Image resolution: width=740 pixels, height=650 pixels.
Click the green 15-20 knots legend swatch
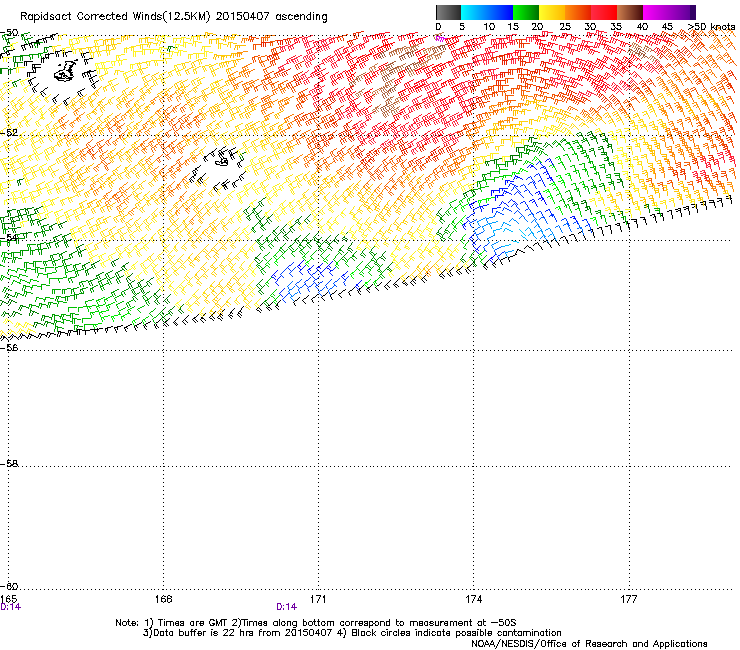[x=526, y=12]
